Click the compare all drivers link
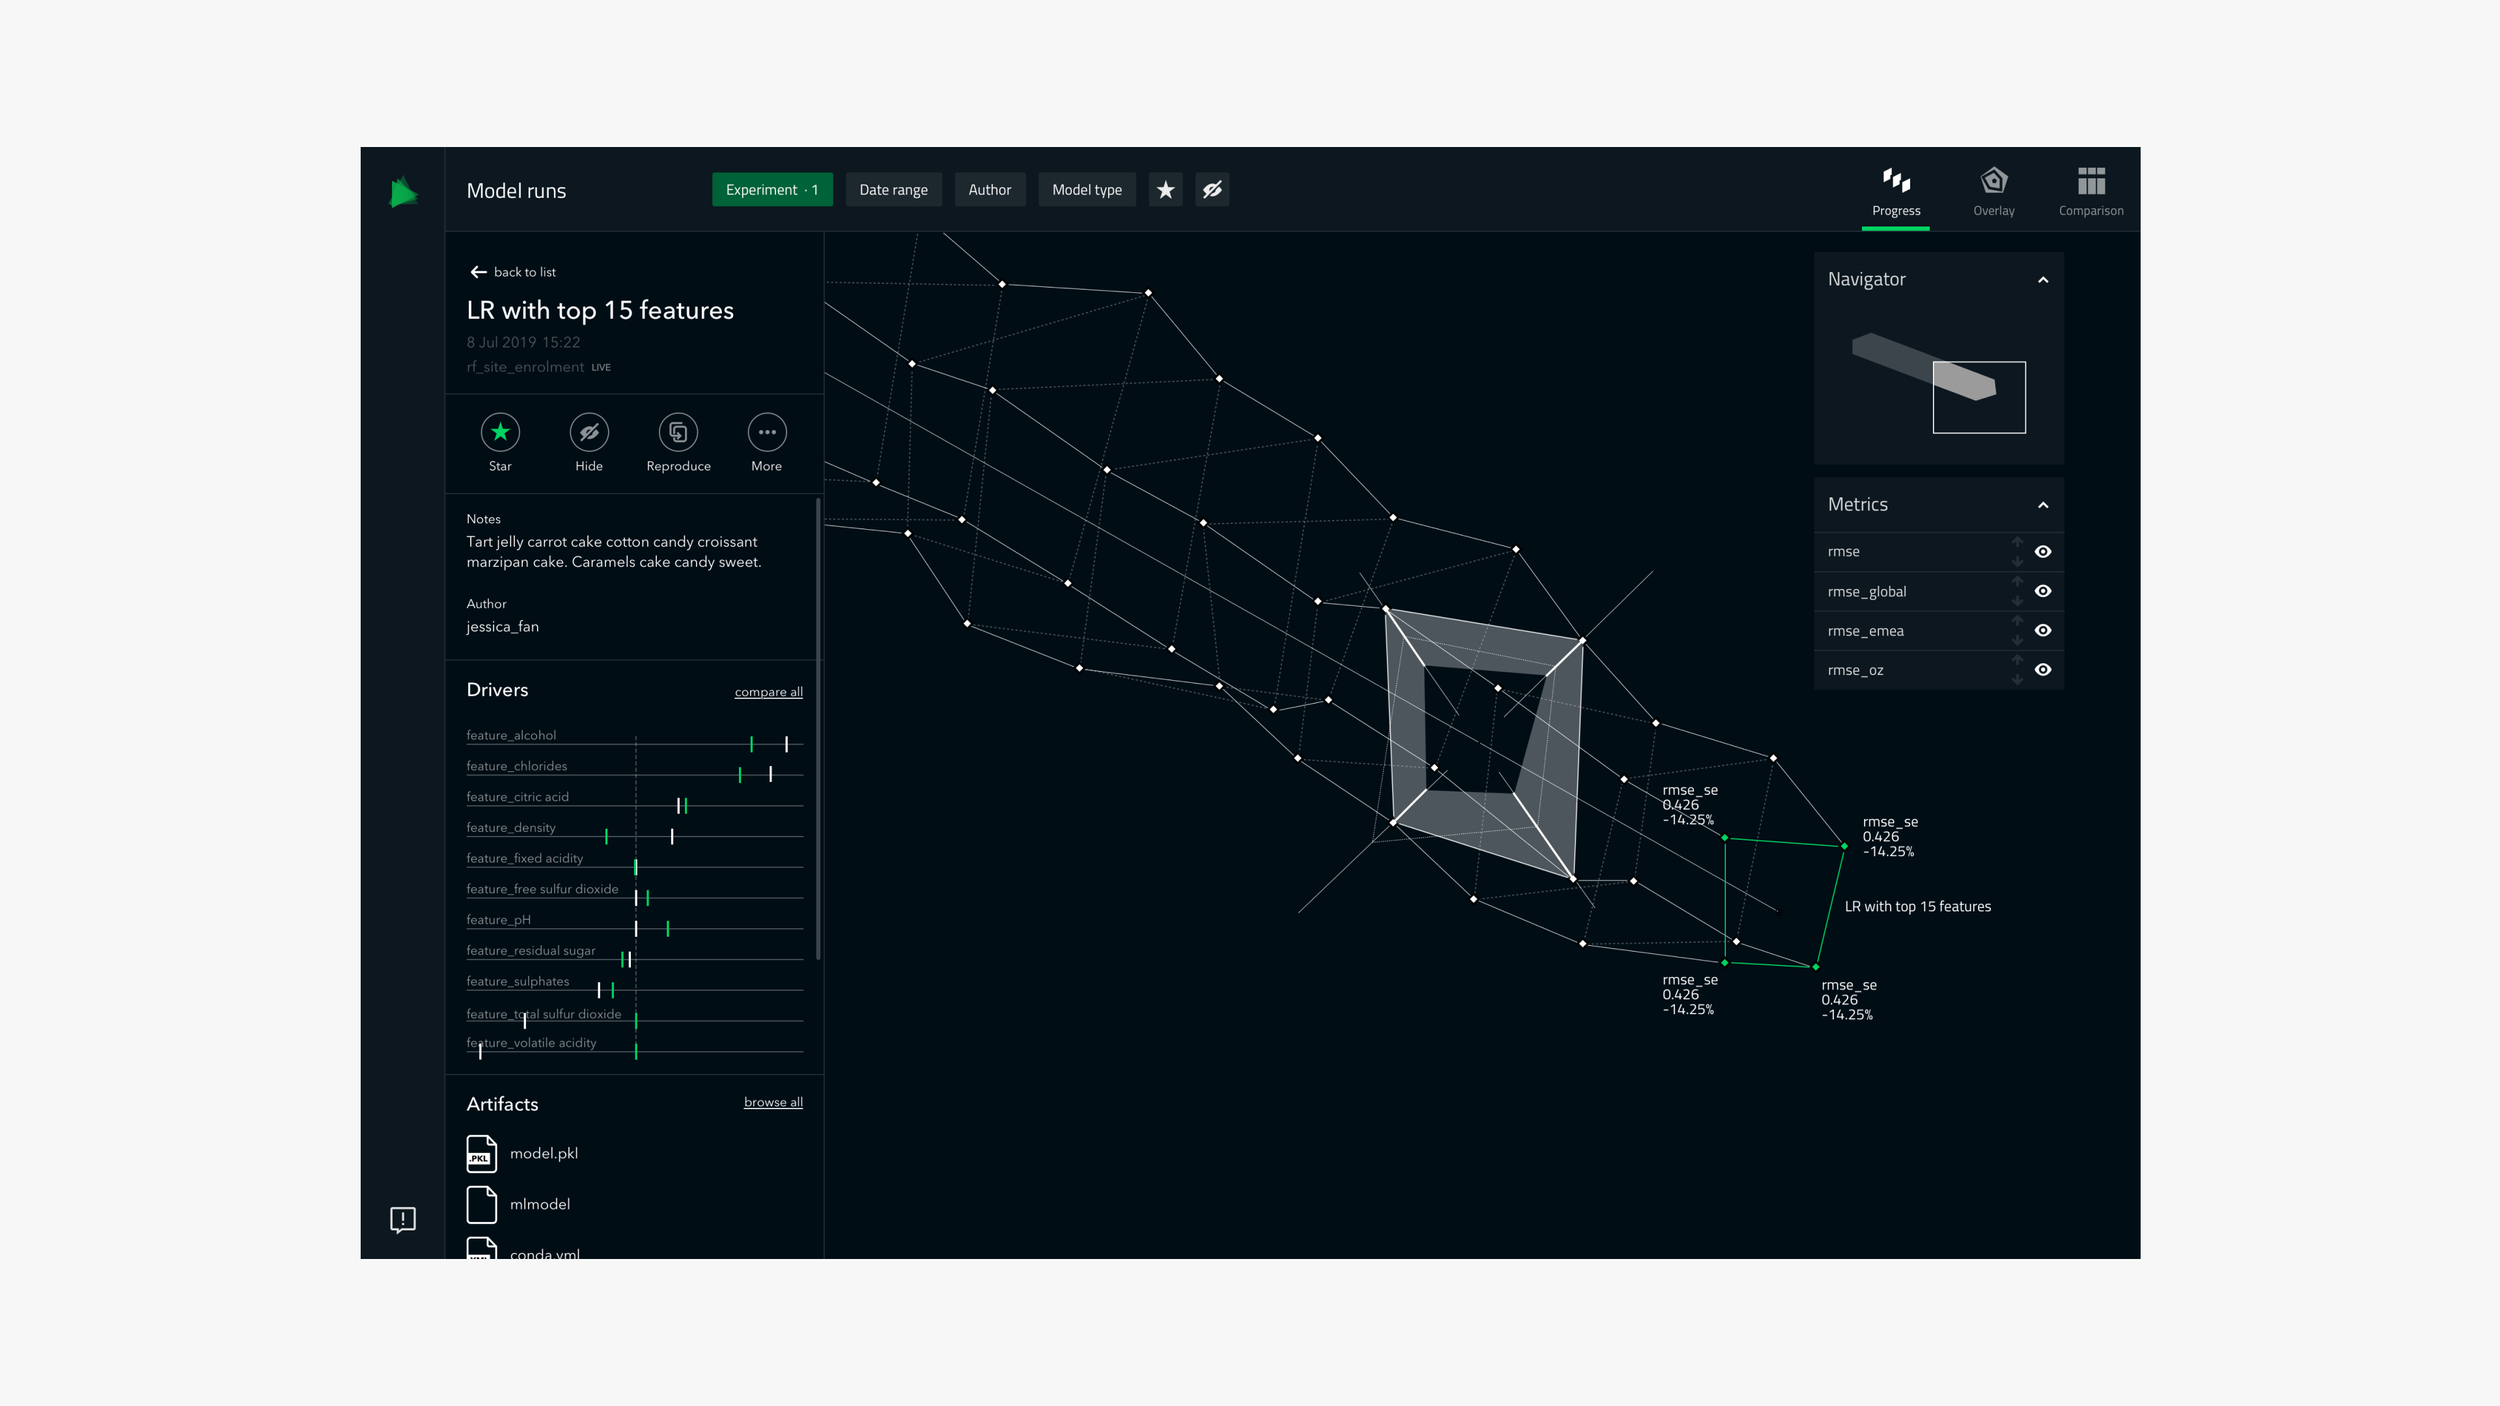 click(768, 692)
